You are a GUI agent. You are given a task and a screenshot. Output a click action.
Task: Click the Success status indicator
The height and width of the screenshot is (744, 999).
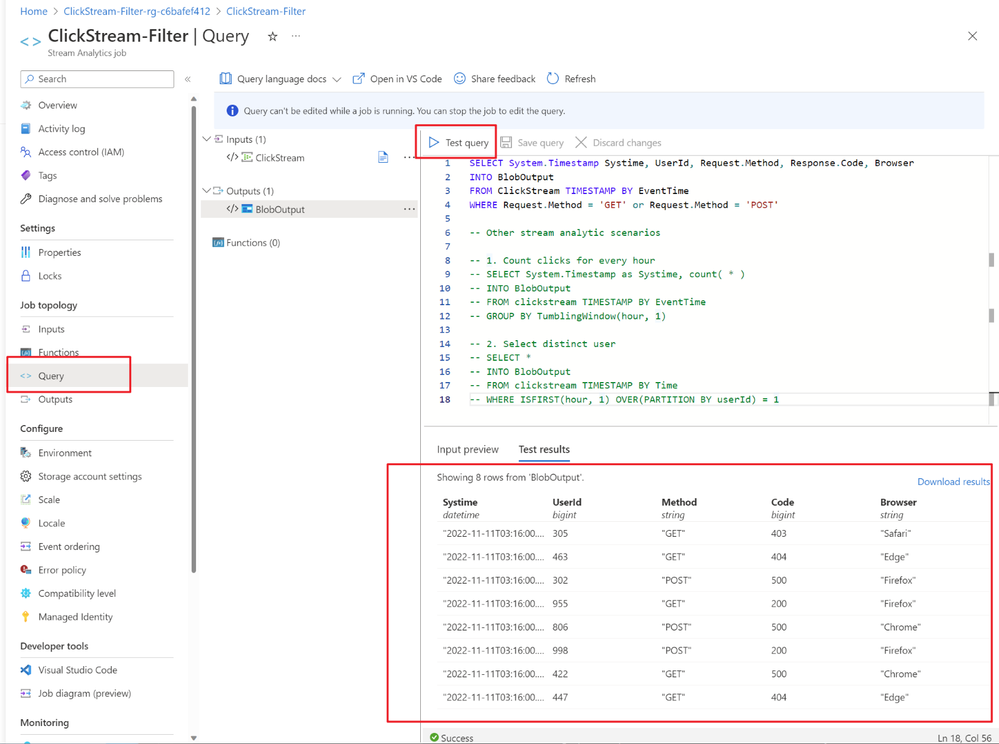click(452, 738)
